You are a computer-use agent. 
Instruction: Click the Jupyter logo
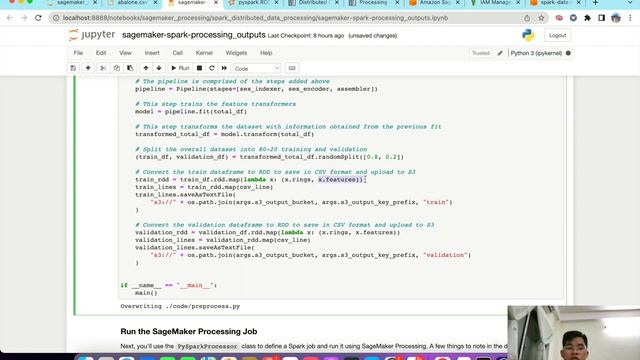(x=92, y=35)
